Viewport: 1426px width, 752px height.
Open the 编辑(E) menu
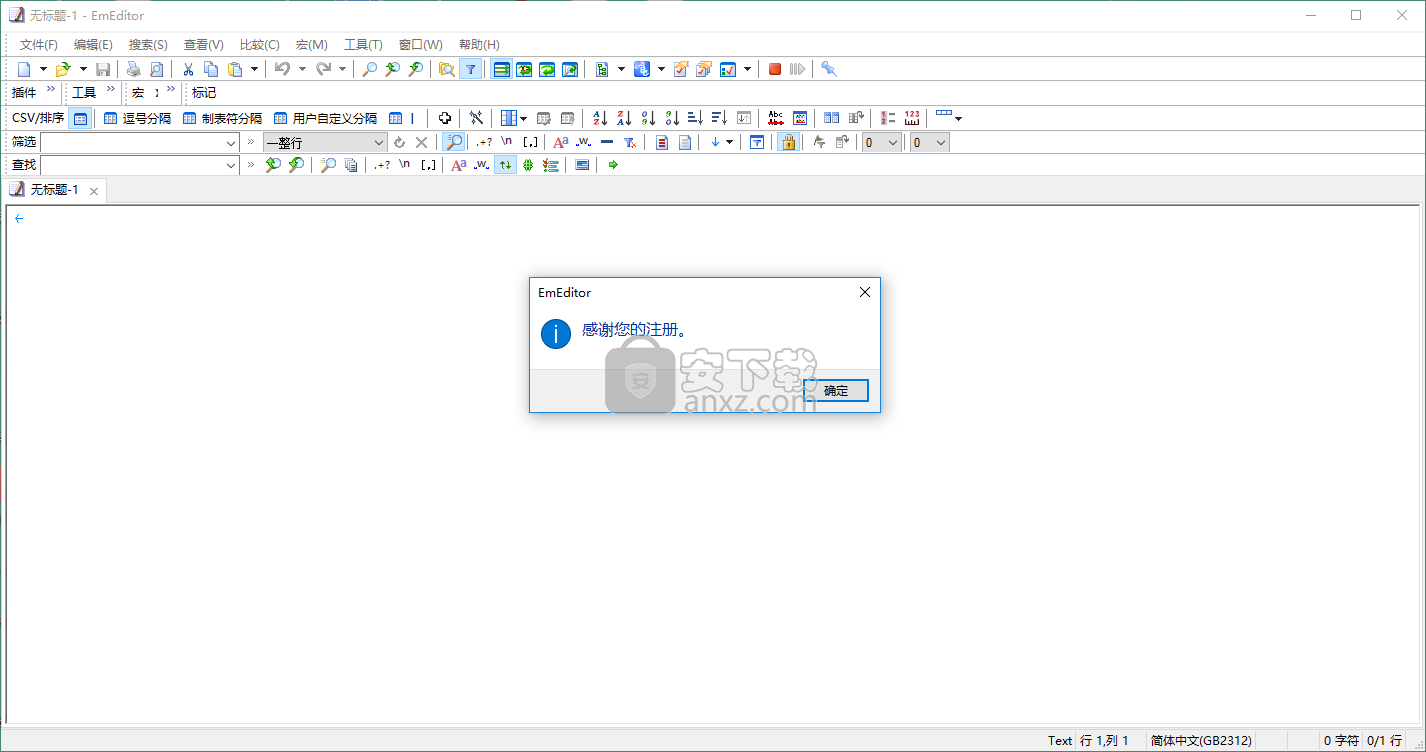[93, 45]
